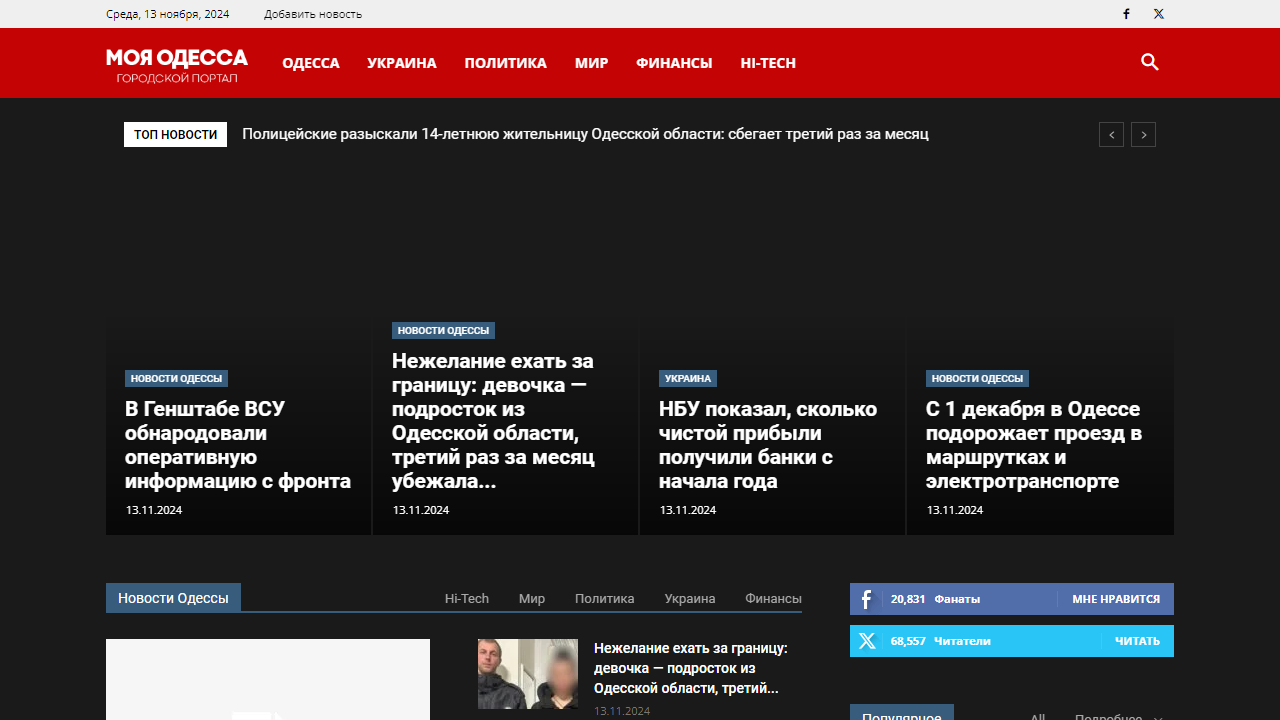Select the Украина filter tab
Screen dimensions: 1280x720
[690, 598]
